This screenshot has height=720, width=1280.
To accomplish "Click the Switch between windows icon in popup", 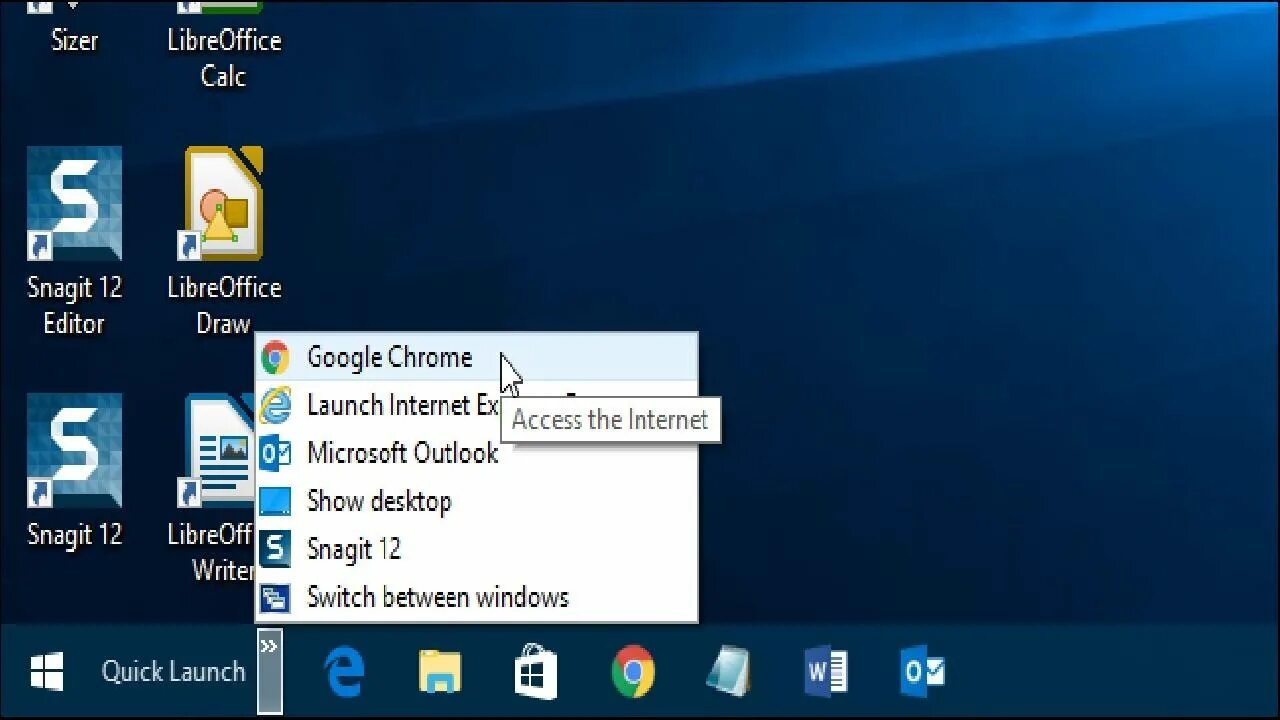I will coord(275,598).
